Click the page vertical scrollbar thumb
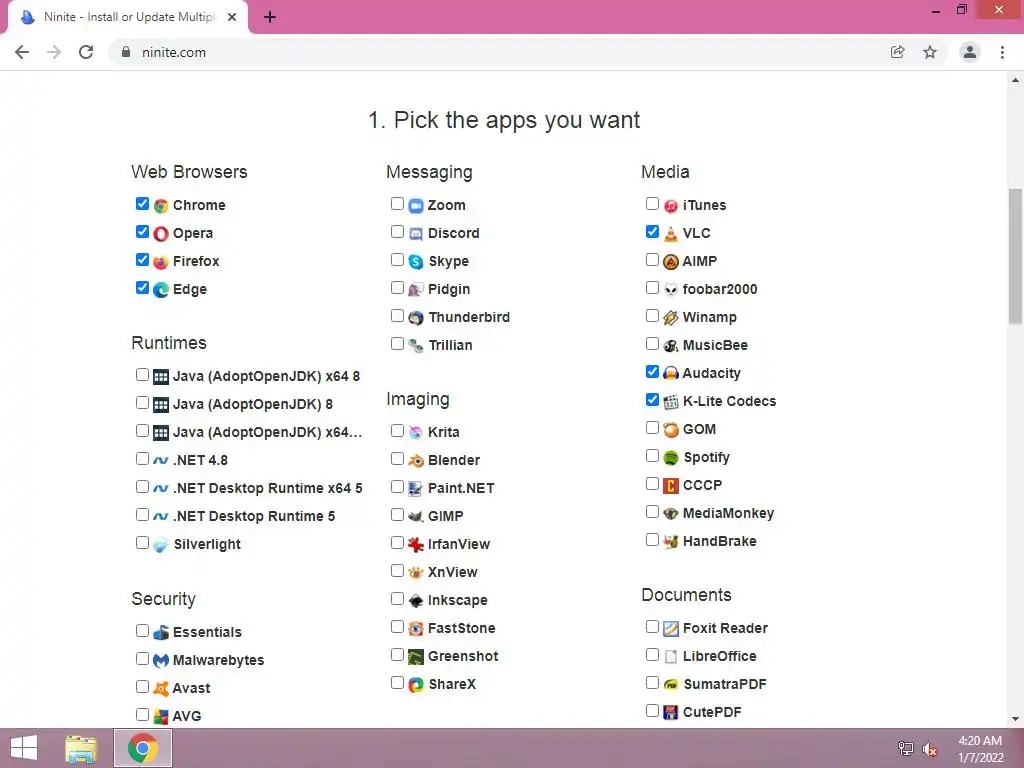 coord(1015,256)
